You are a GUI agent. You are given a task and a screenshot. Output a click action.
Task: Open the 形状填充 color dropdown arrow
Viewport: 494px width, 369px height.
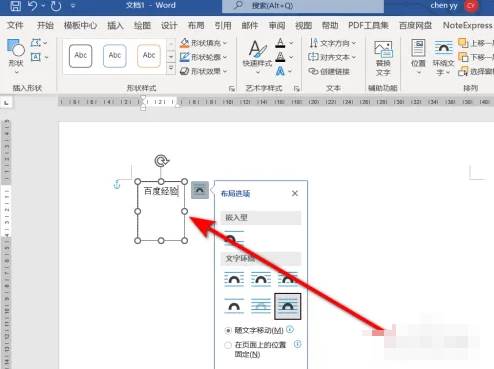tap(225, 43)
